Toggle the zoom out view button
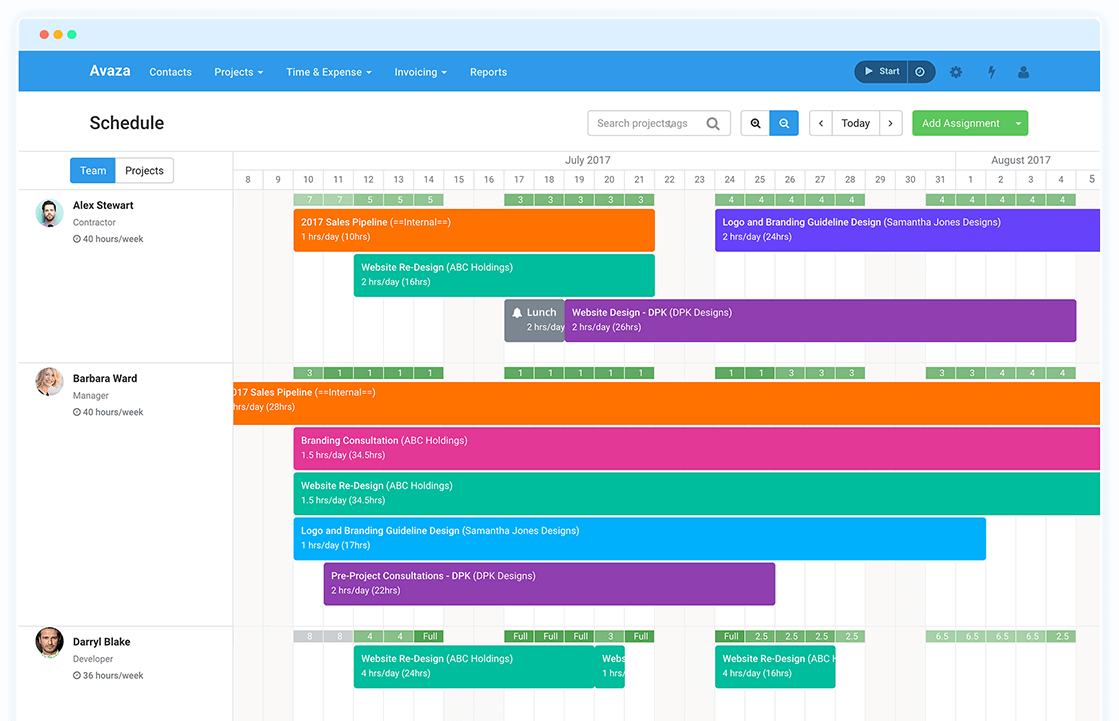The image size is (1119, 721). tap(784, 124)
